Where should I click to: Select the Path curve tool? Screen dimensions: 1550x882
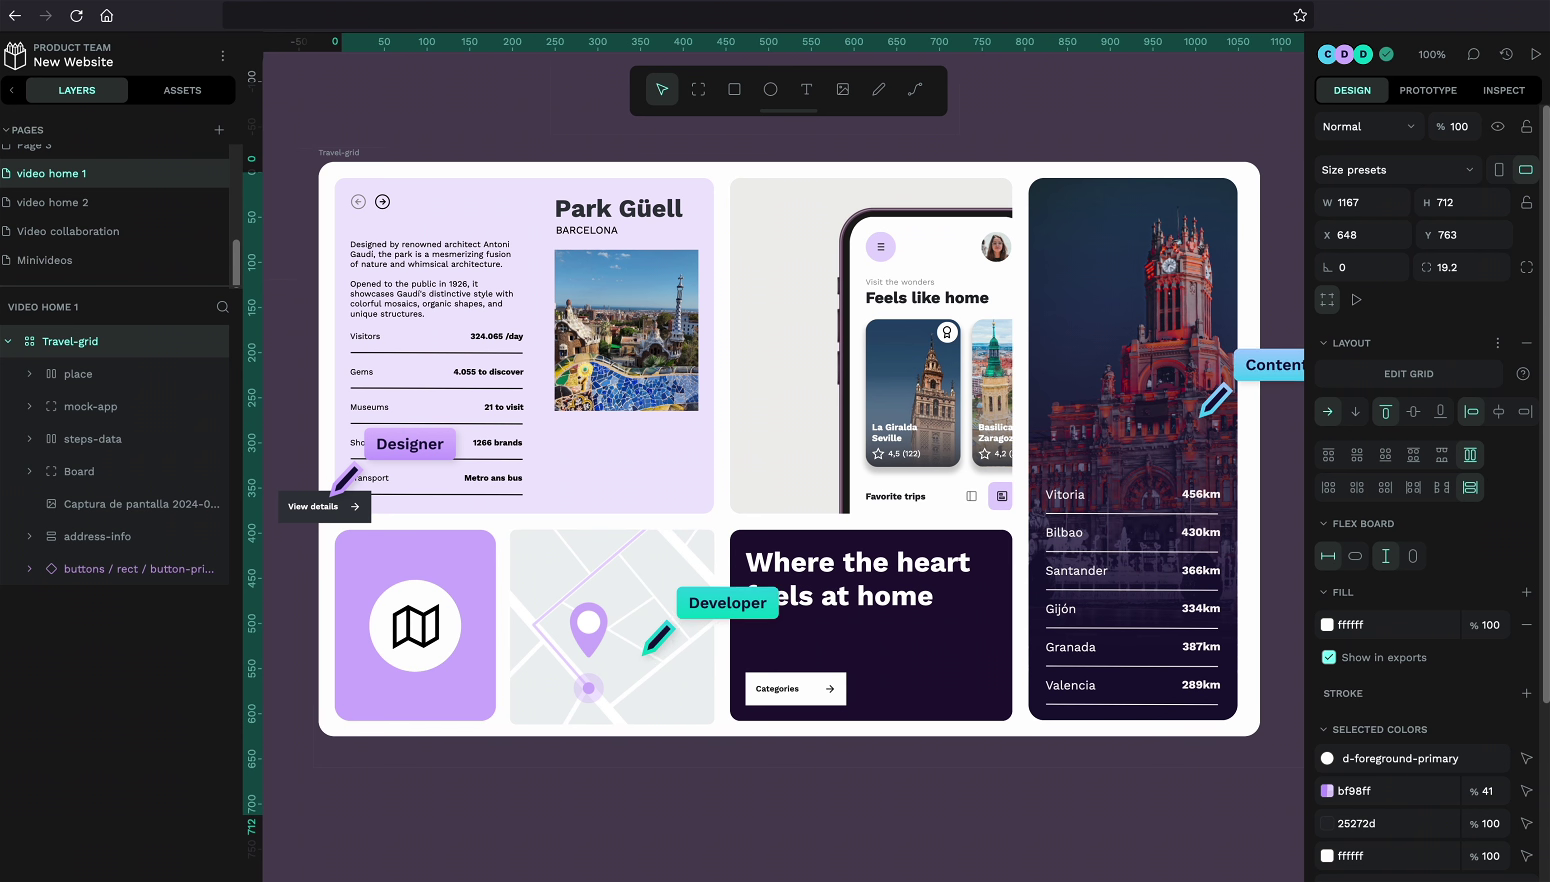[x=915, y=90]
